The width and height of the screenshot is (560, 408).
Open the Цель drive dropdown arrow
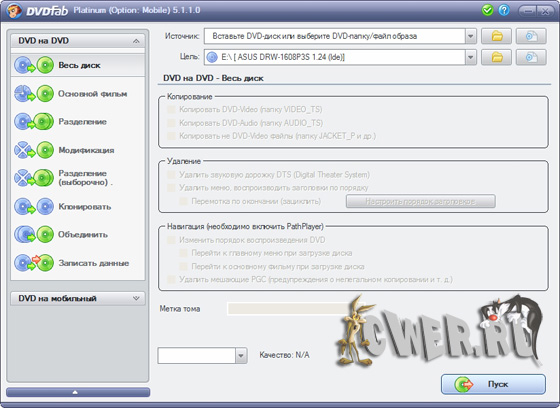[471, 57]
